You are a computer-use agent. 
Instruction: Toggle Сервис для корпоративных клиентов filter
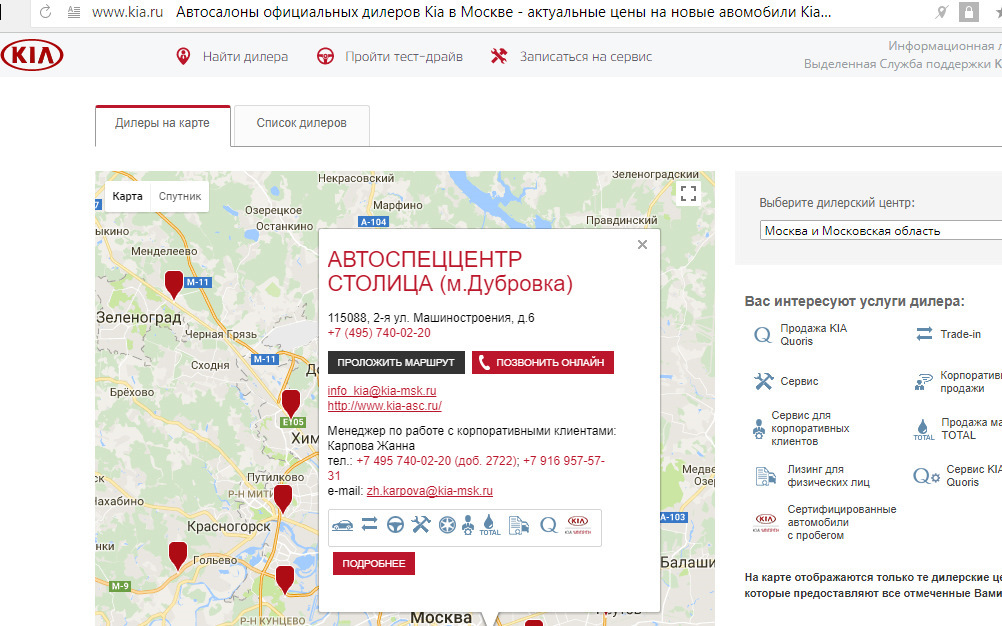coord(801,429)
